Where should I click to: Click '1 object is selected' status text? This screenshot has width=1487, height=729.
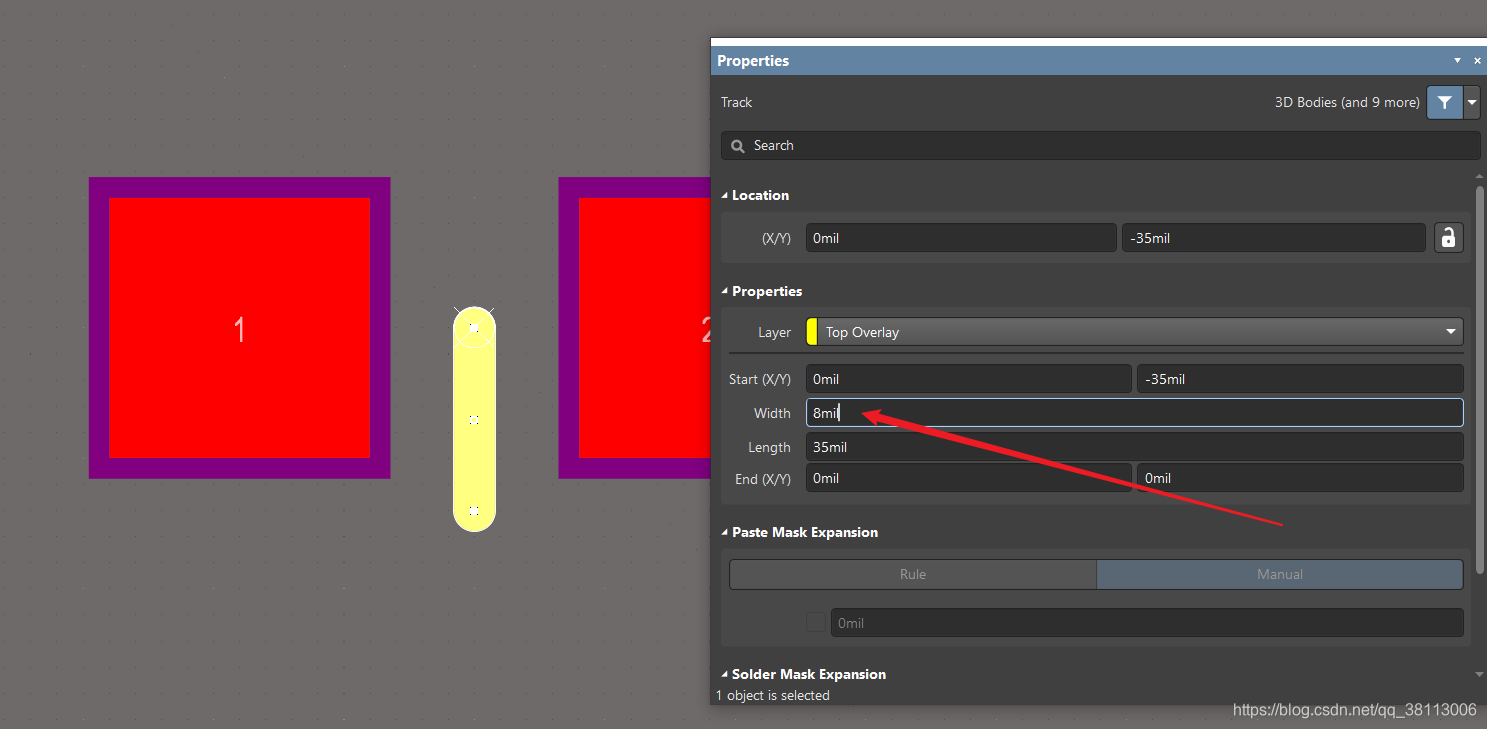pyautogui.click(x=772, y=695)
